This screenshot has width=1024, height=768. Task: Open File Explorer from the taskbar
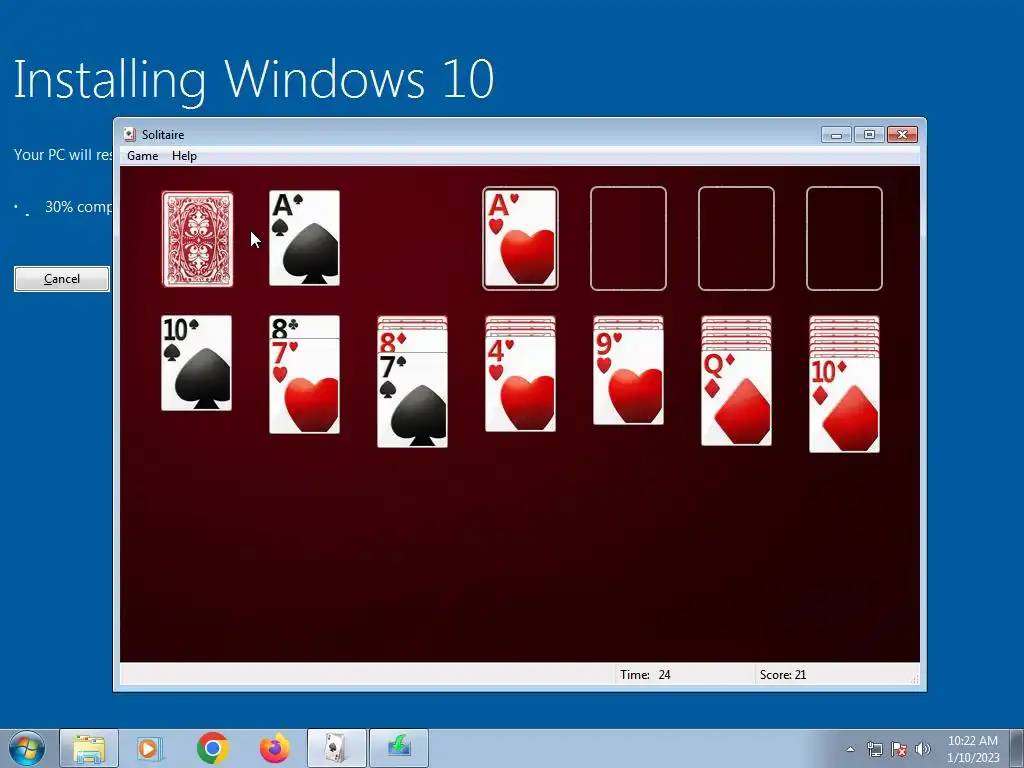[89, 748]
